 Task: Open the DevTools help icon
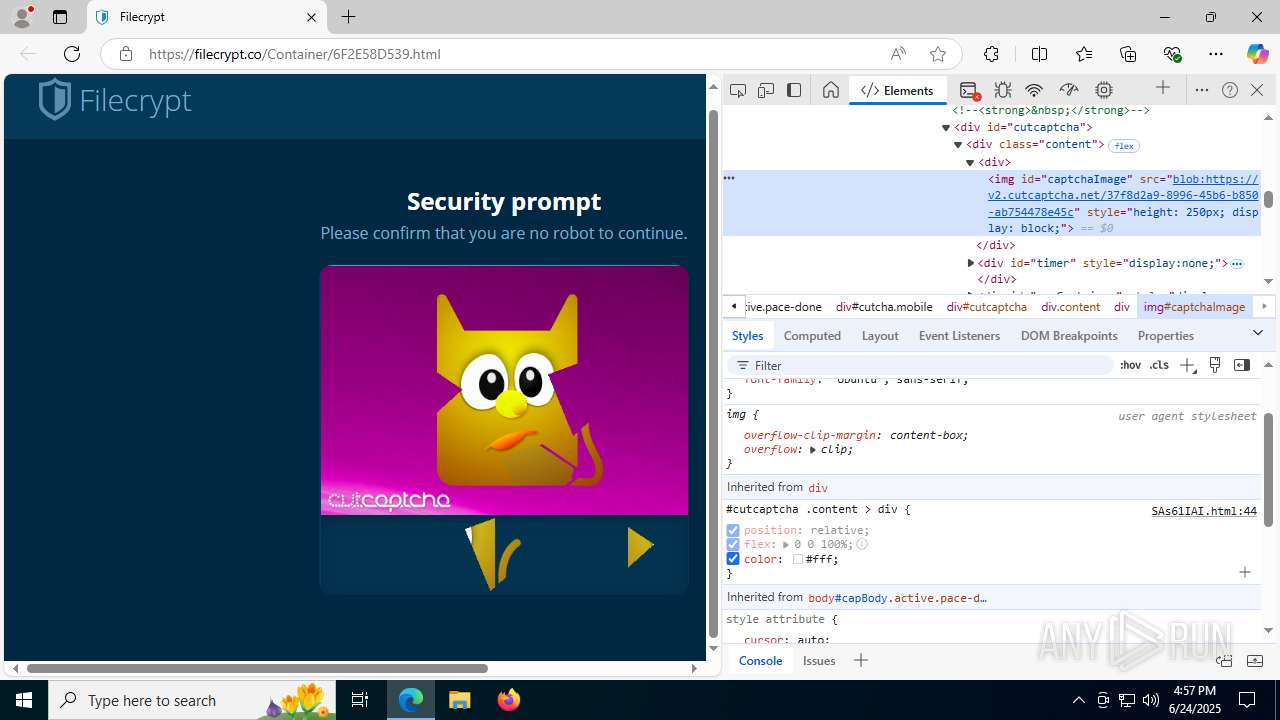point(1230,90)
